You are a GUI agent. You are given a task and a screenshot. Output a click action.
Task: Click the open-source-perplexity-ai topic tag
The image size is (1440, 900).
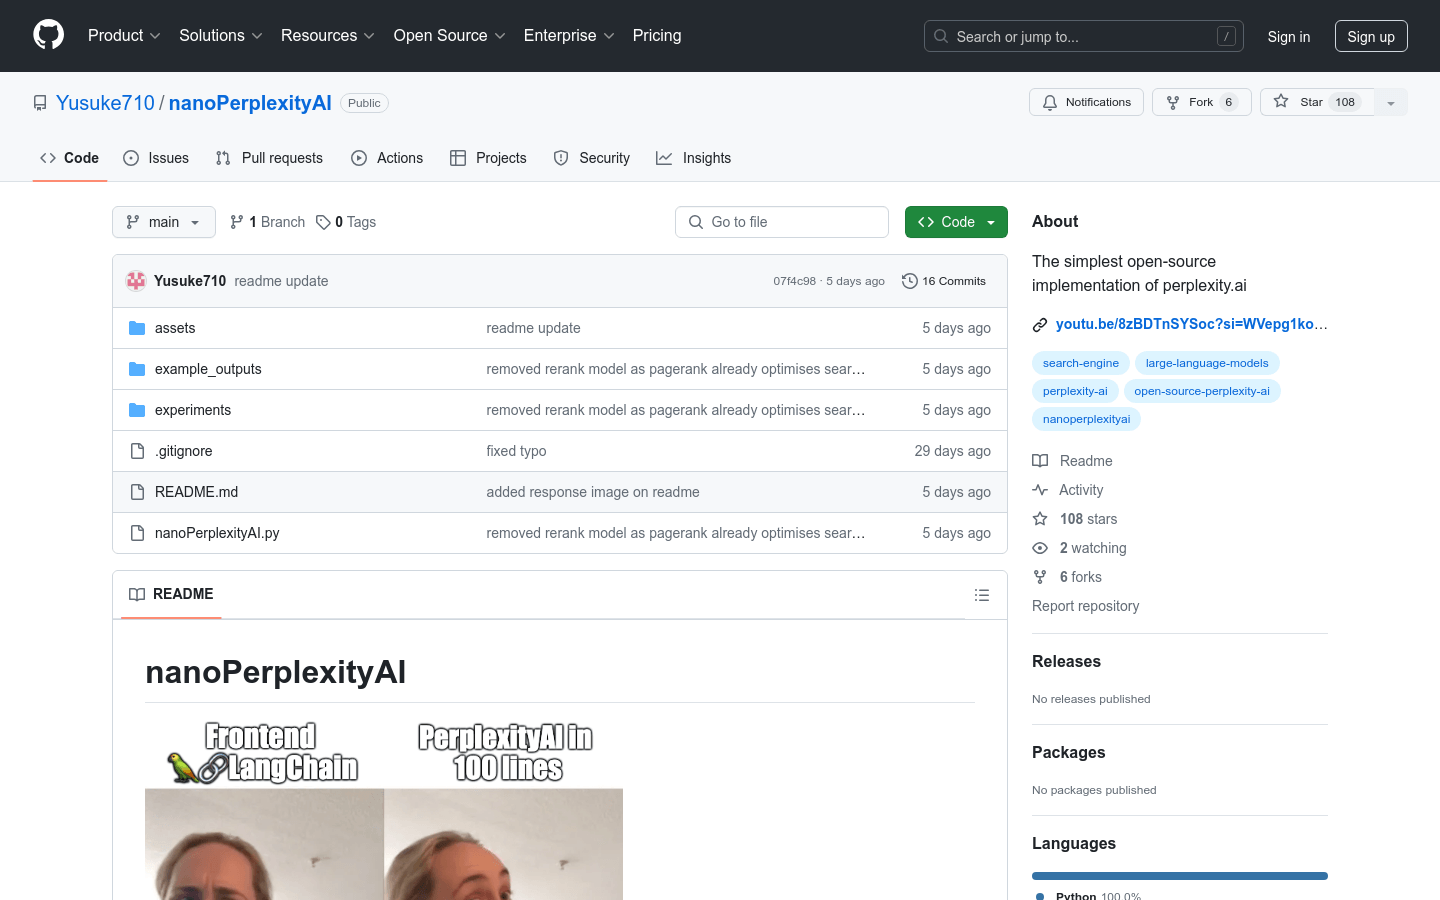point(1202,391)
